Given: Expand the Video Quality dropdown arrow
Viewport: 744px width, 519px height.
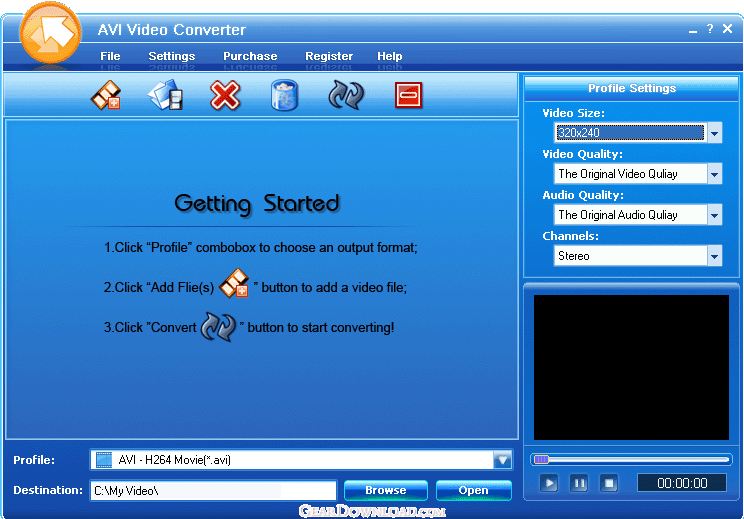Looking at the screenshot, I should click(715, 174).
